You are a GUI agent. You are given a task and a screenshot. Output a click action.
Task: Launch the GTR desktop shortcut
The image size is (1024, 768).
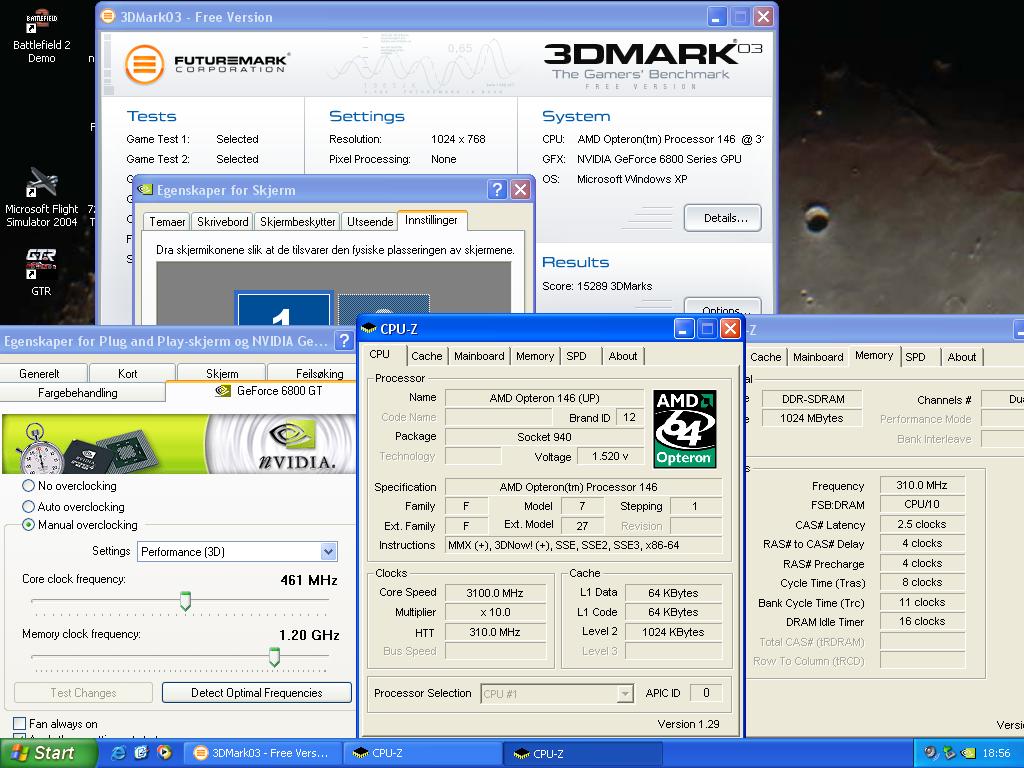tap(41, 272)
